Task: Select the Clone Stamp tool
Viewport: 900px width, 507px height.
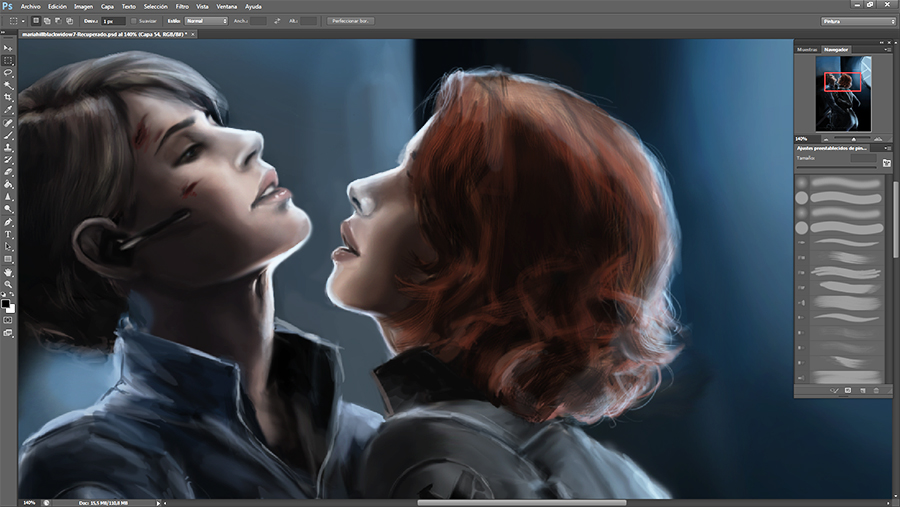Action: (x=8, y=148)
